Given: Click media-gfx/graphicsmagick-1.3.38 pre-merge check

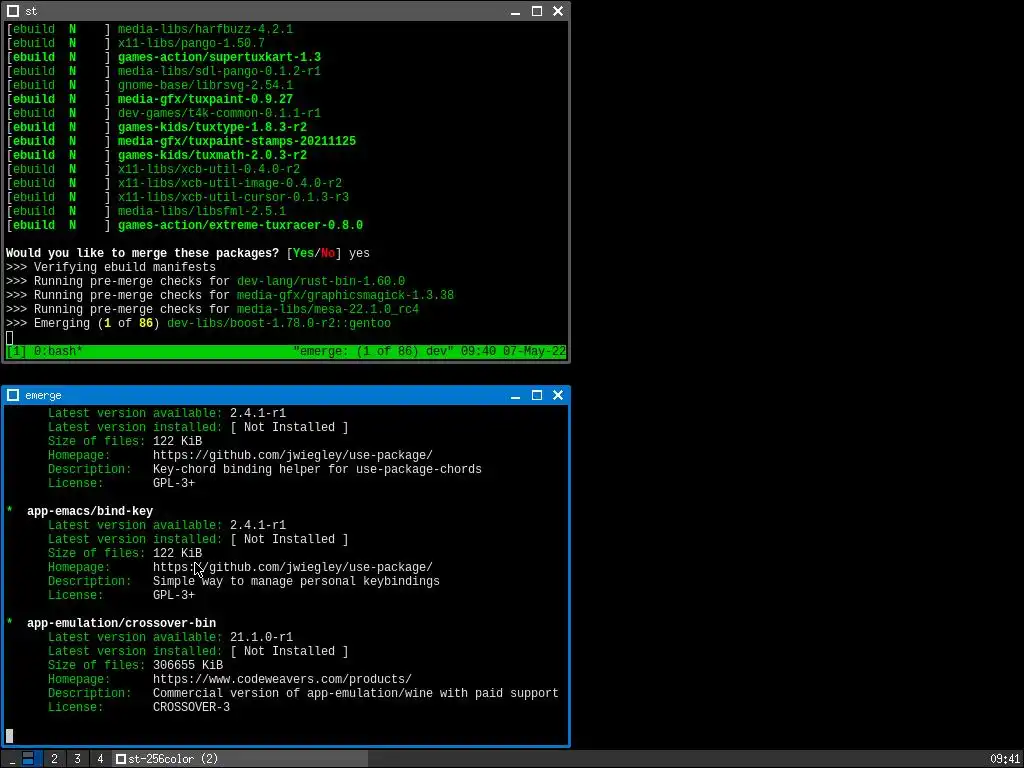Looking at the screenshot, I should [x=345, y=295].
